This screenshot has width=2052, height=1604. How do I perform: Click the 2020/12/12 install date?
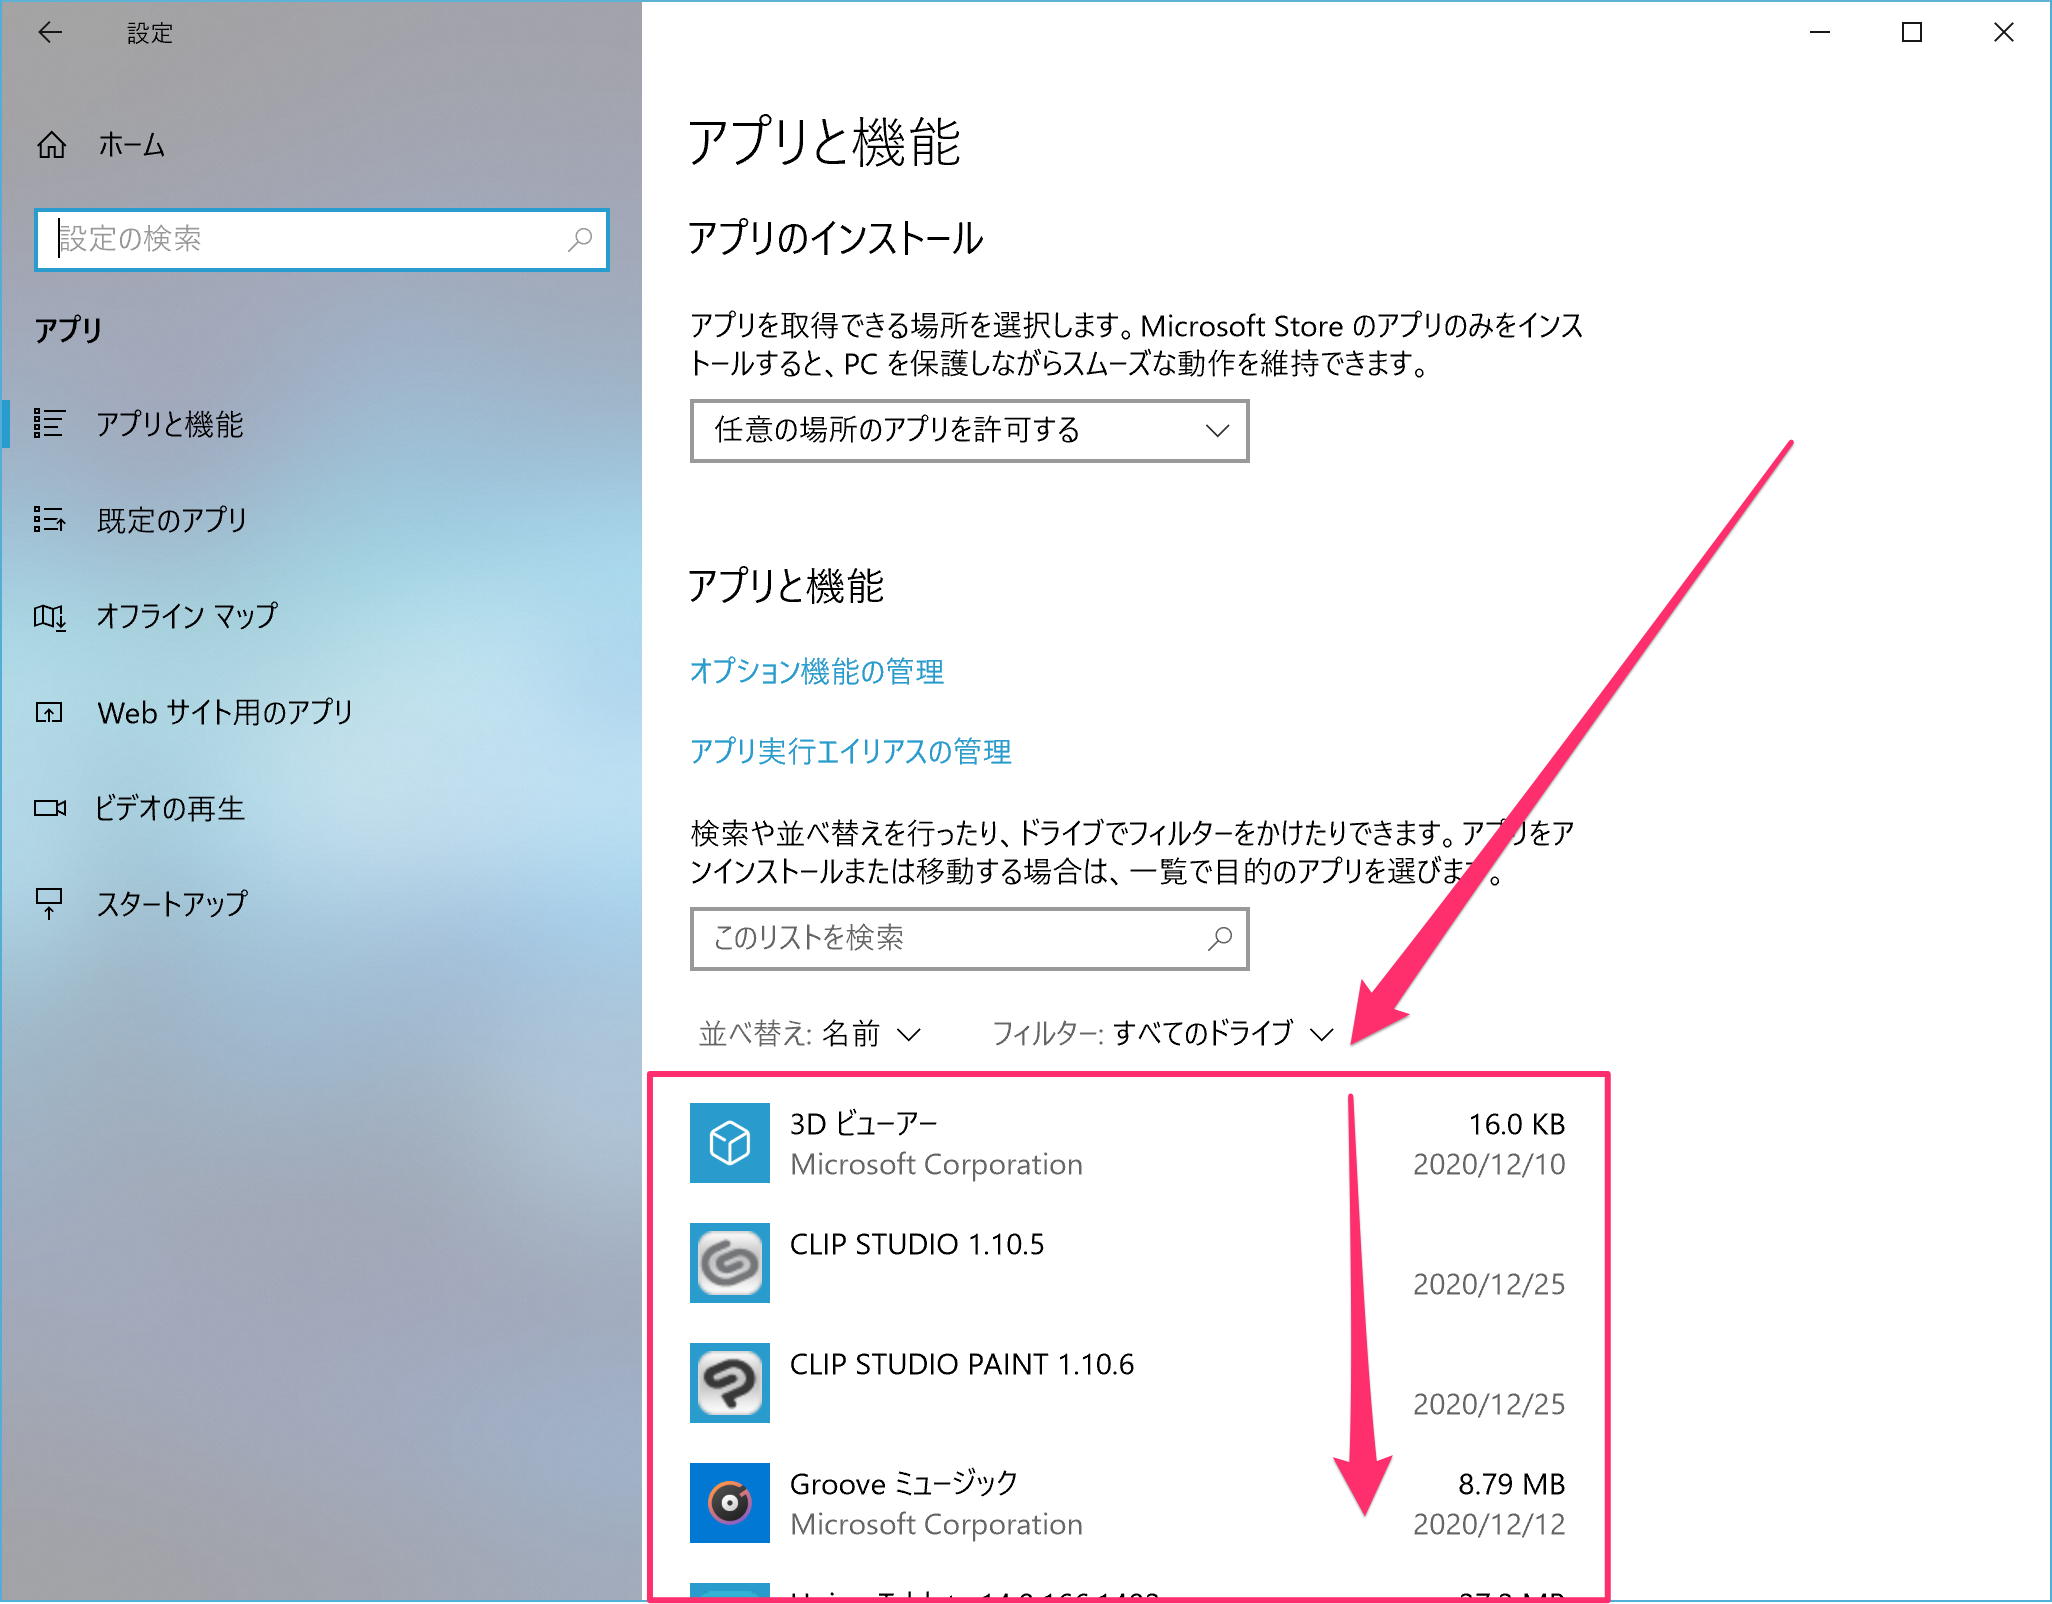tap(1490, 1524)
